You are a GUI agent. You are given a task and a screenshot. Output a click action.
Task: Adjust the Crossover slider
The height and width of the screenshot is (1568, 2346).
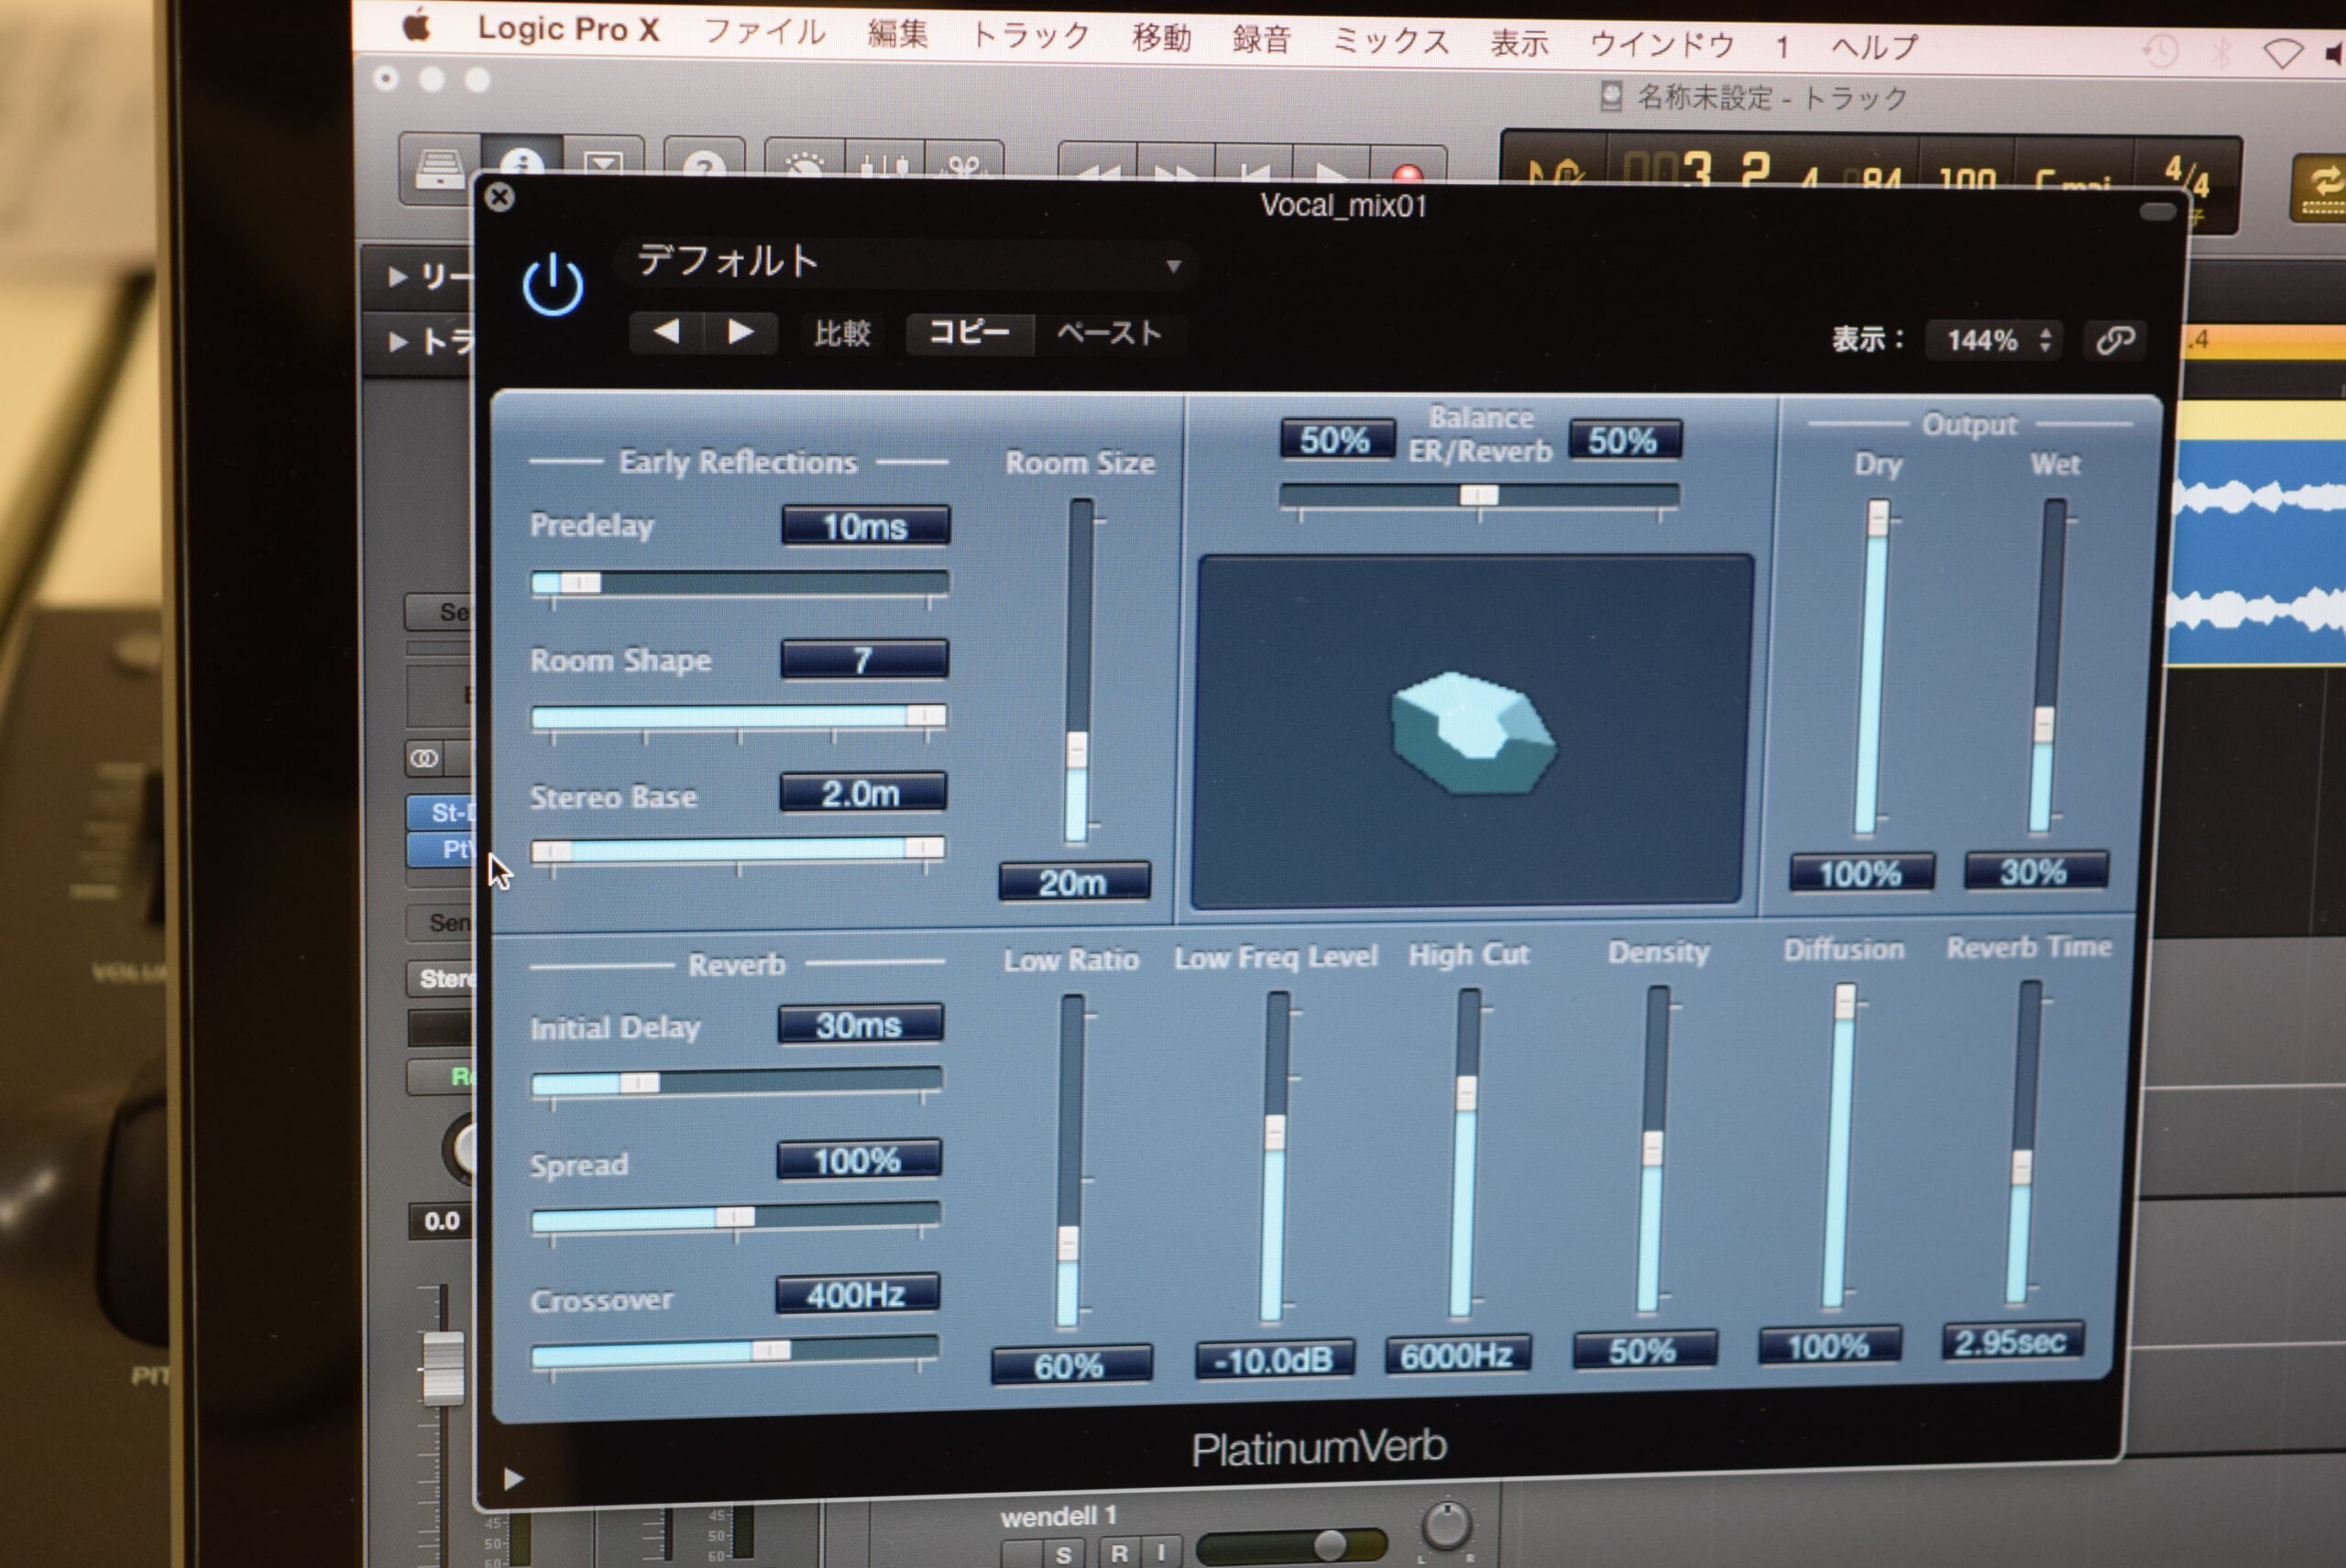click(x=733, y=1352)
